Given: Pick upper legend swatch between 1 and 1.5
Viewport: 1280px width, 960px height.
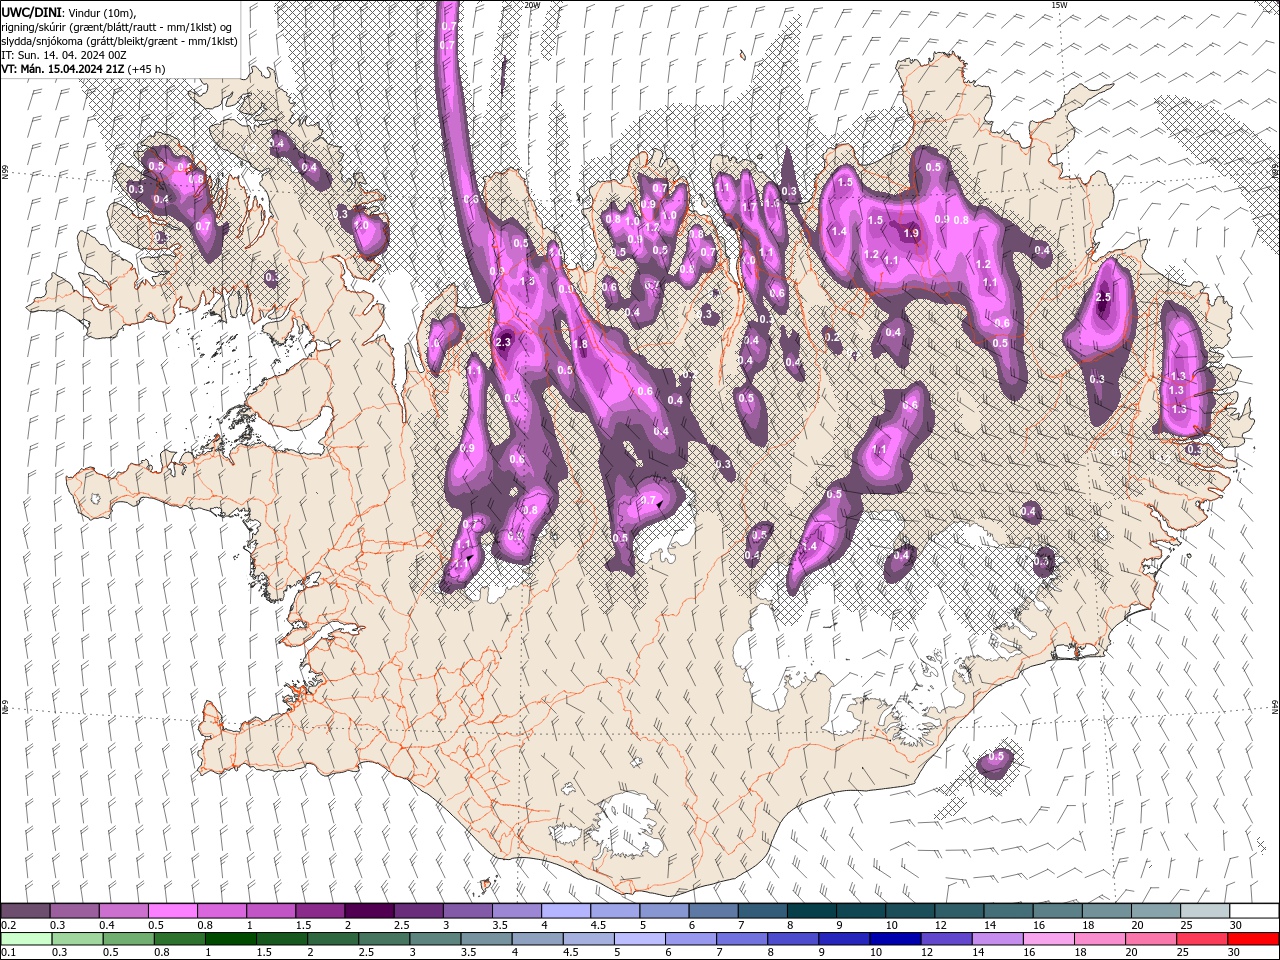Looking at the screenshot, I should point(271,911).
